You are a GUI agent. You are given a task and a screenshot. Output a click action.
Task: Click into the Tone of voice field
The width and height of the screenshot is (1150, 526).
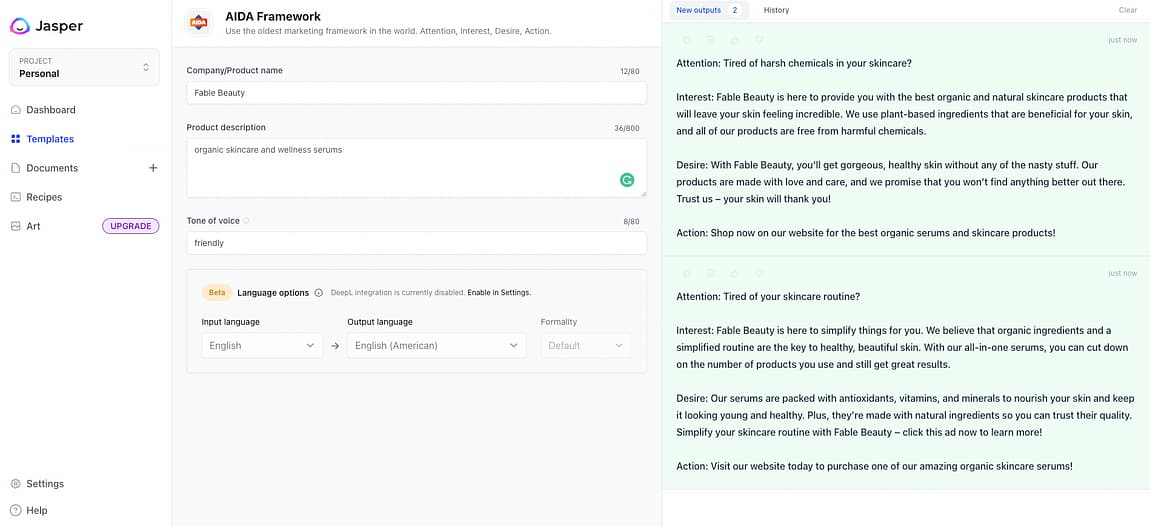click(x=416, y=243)
